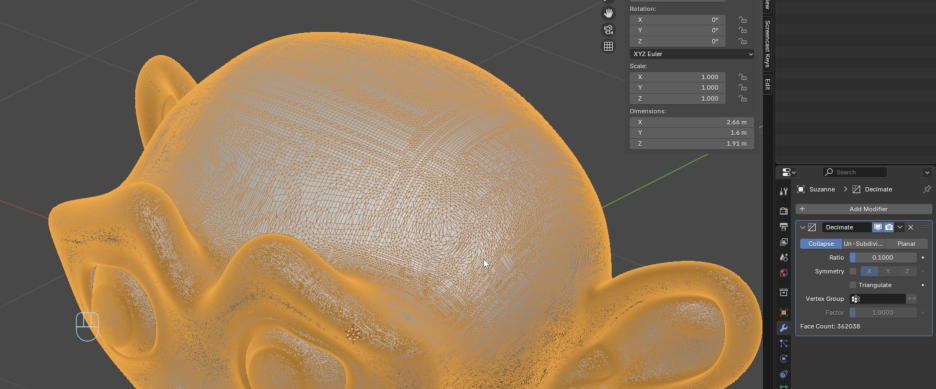
Task: Click the Decimate modifier name field
Action: pos(846,227)
